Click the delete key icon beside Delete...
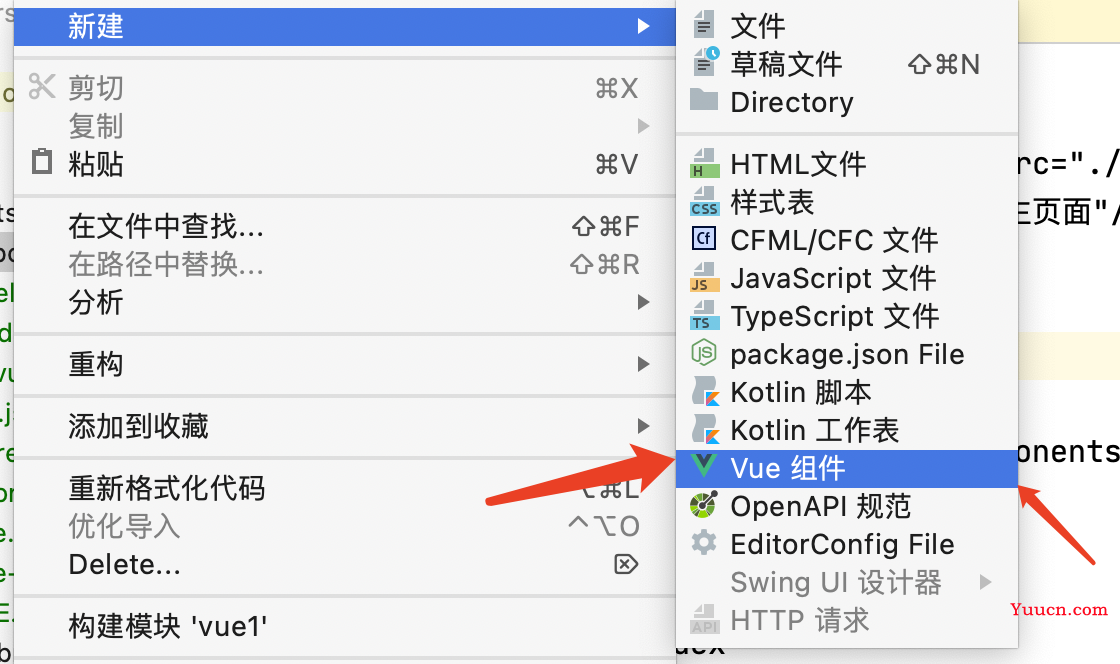The width and height of the screenshot is (1120, 664). [626, 564]
